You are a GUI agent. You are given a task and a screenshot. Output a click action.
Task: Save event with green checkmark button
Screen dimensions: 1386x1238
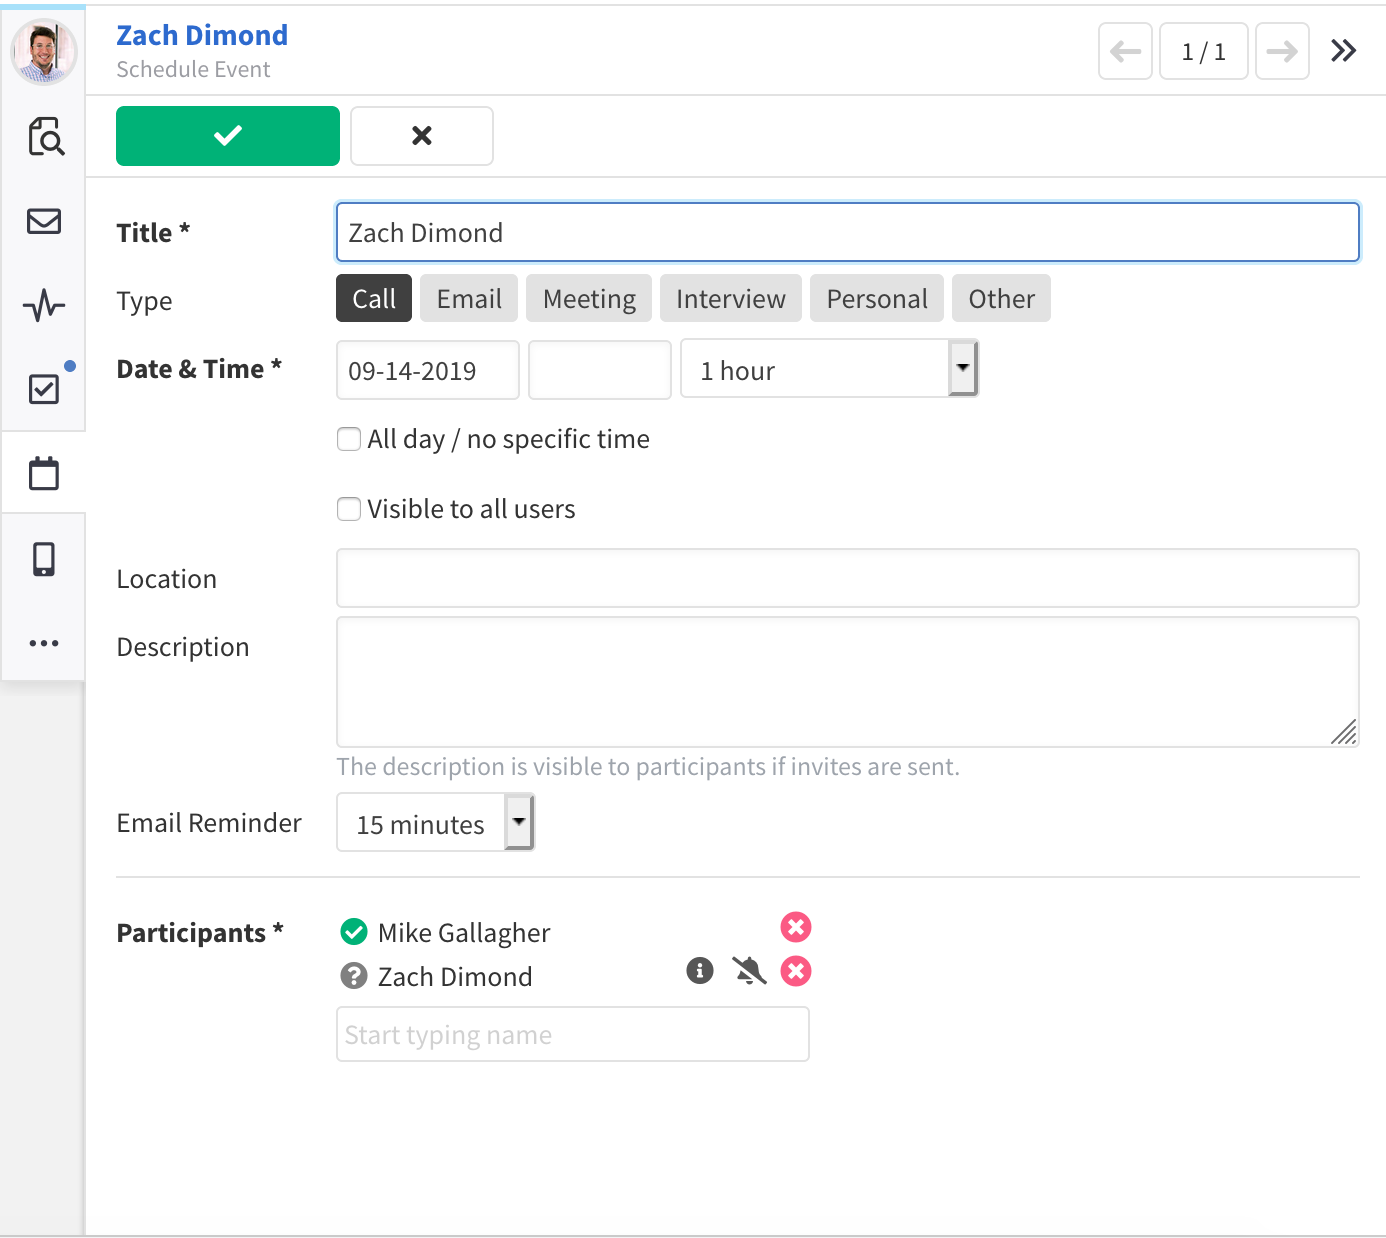228,136
